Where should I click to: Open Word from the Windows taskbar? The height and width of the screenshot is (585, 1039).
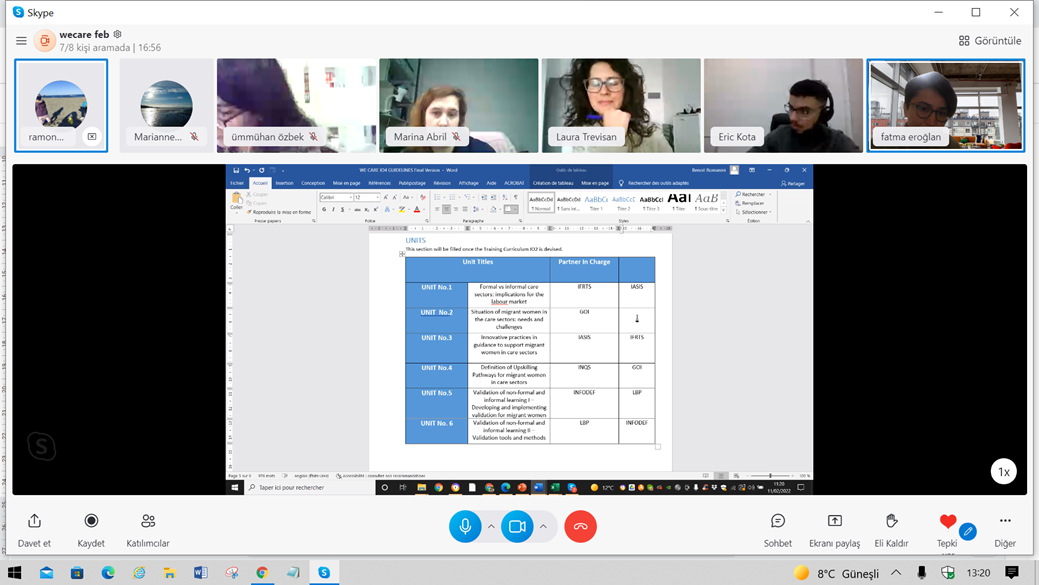200,573
